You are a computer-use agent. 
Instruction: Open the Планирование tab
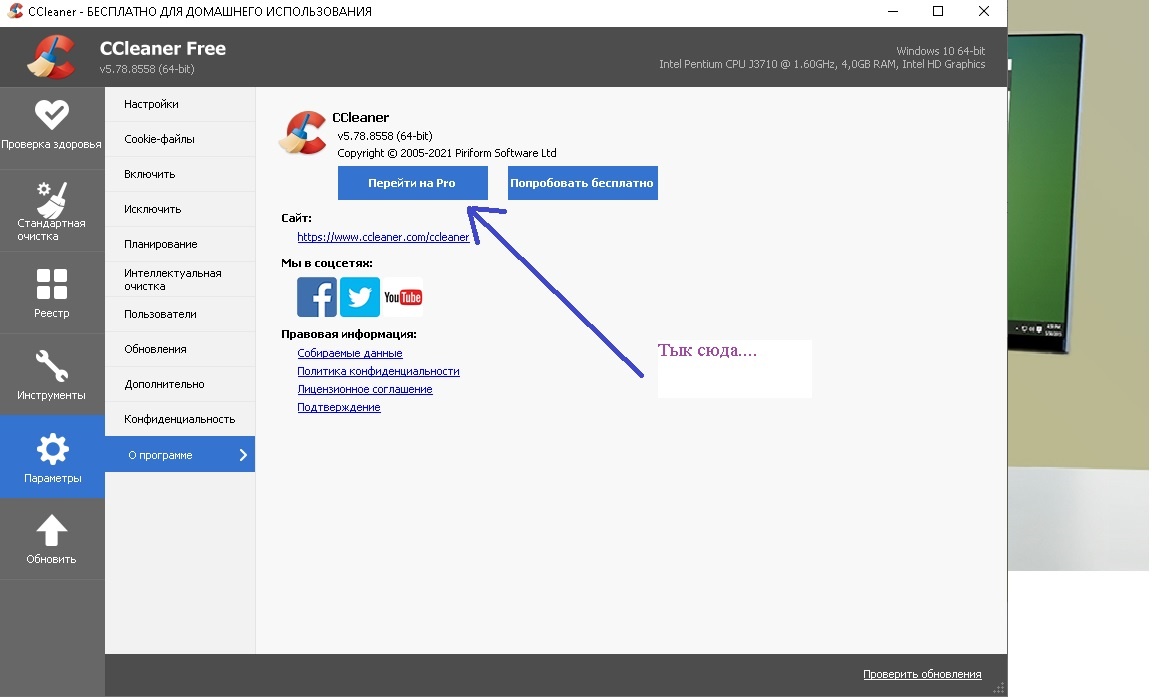pos(180,244)
